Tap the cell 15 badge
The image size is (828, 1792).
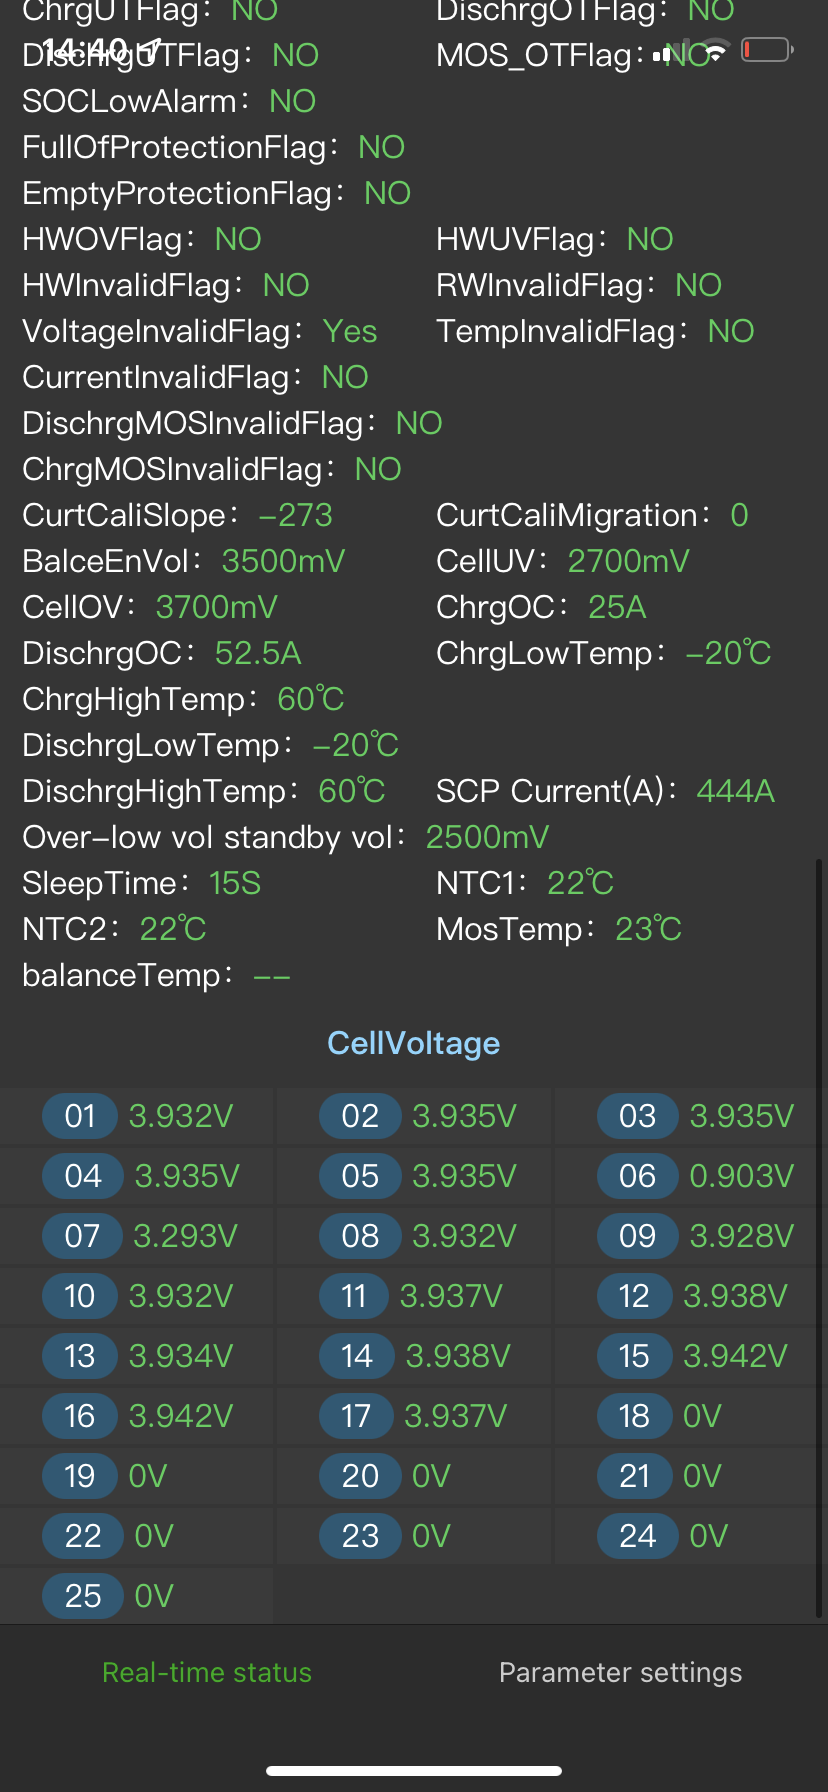click(634, 1356)
